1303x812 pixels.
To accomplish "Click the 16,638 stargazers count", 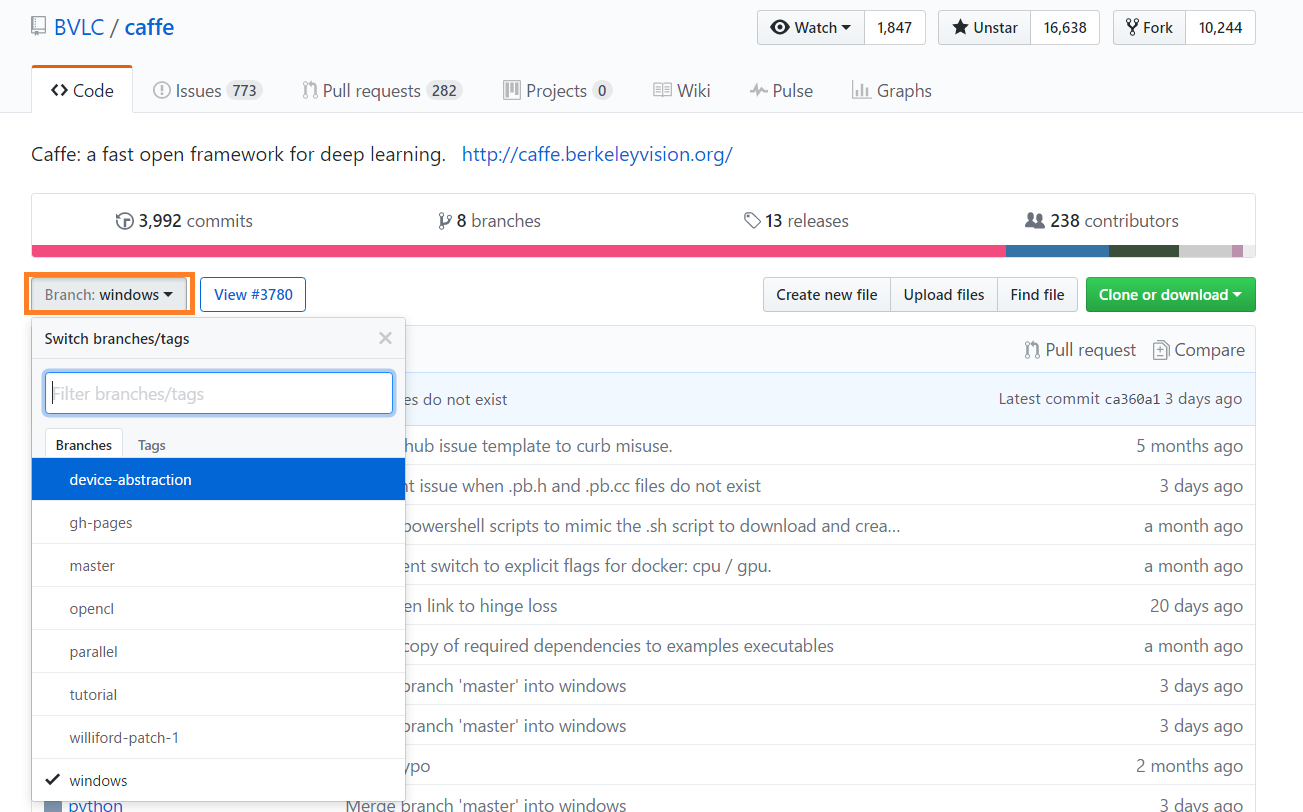I will (x=1065, y=28).
